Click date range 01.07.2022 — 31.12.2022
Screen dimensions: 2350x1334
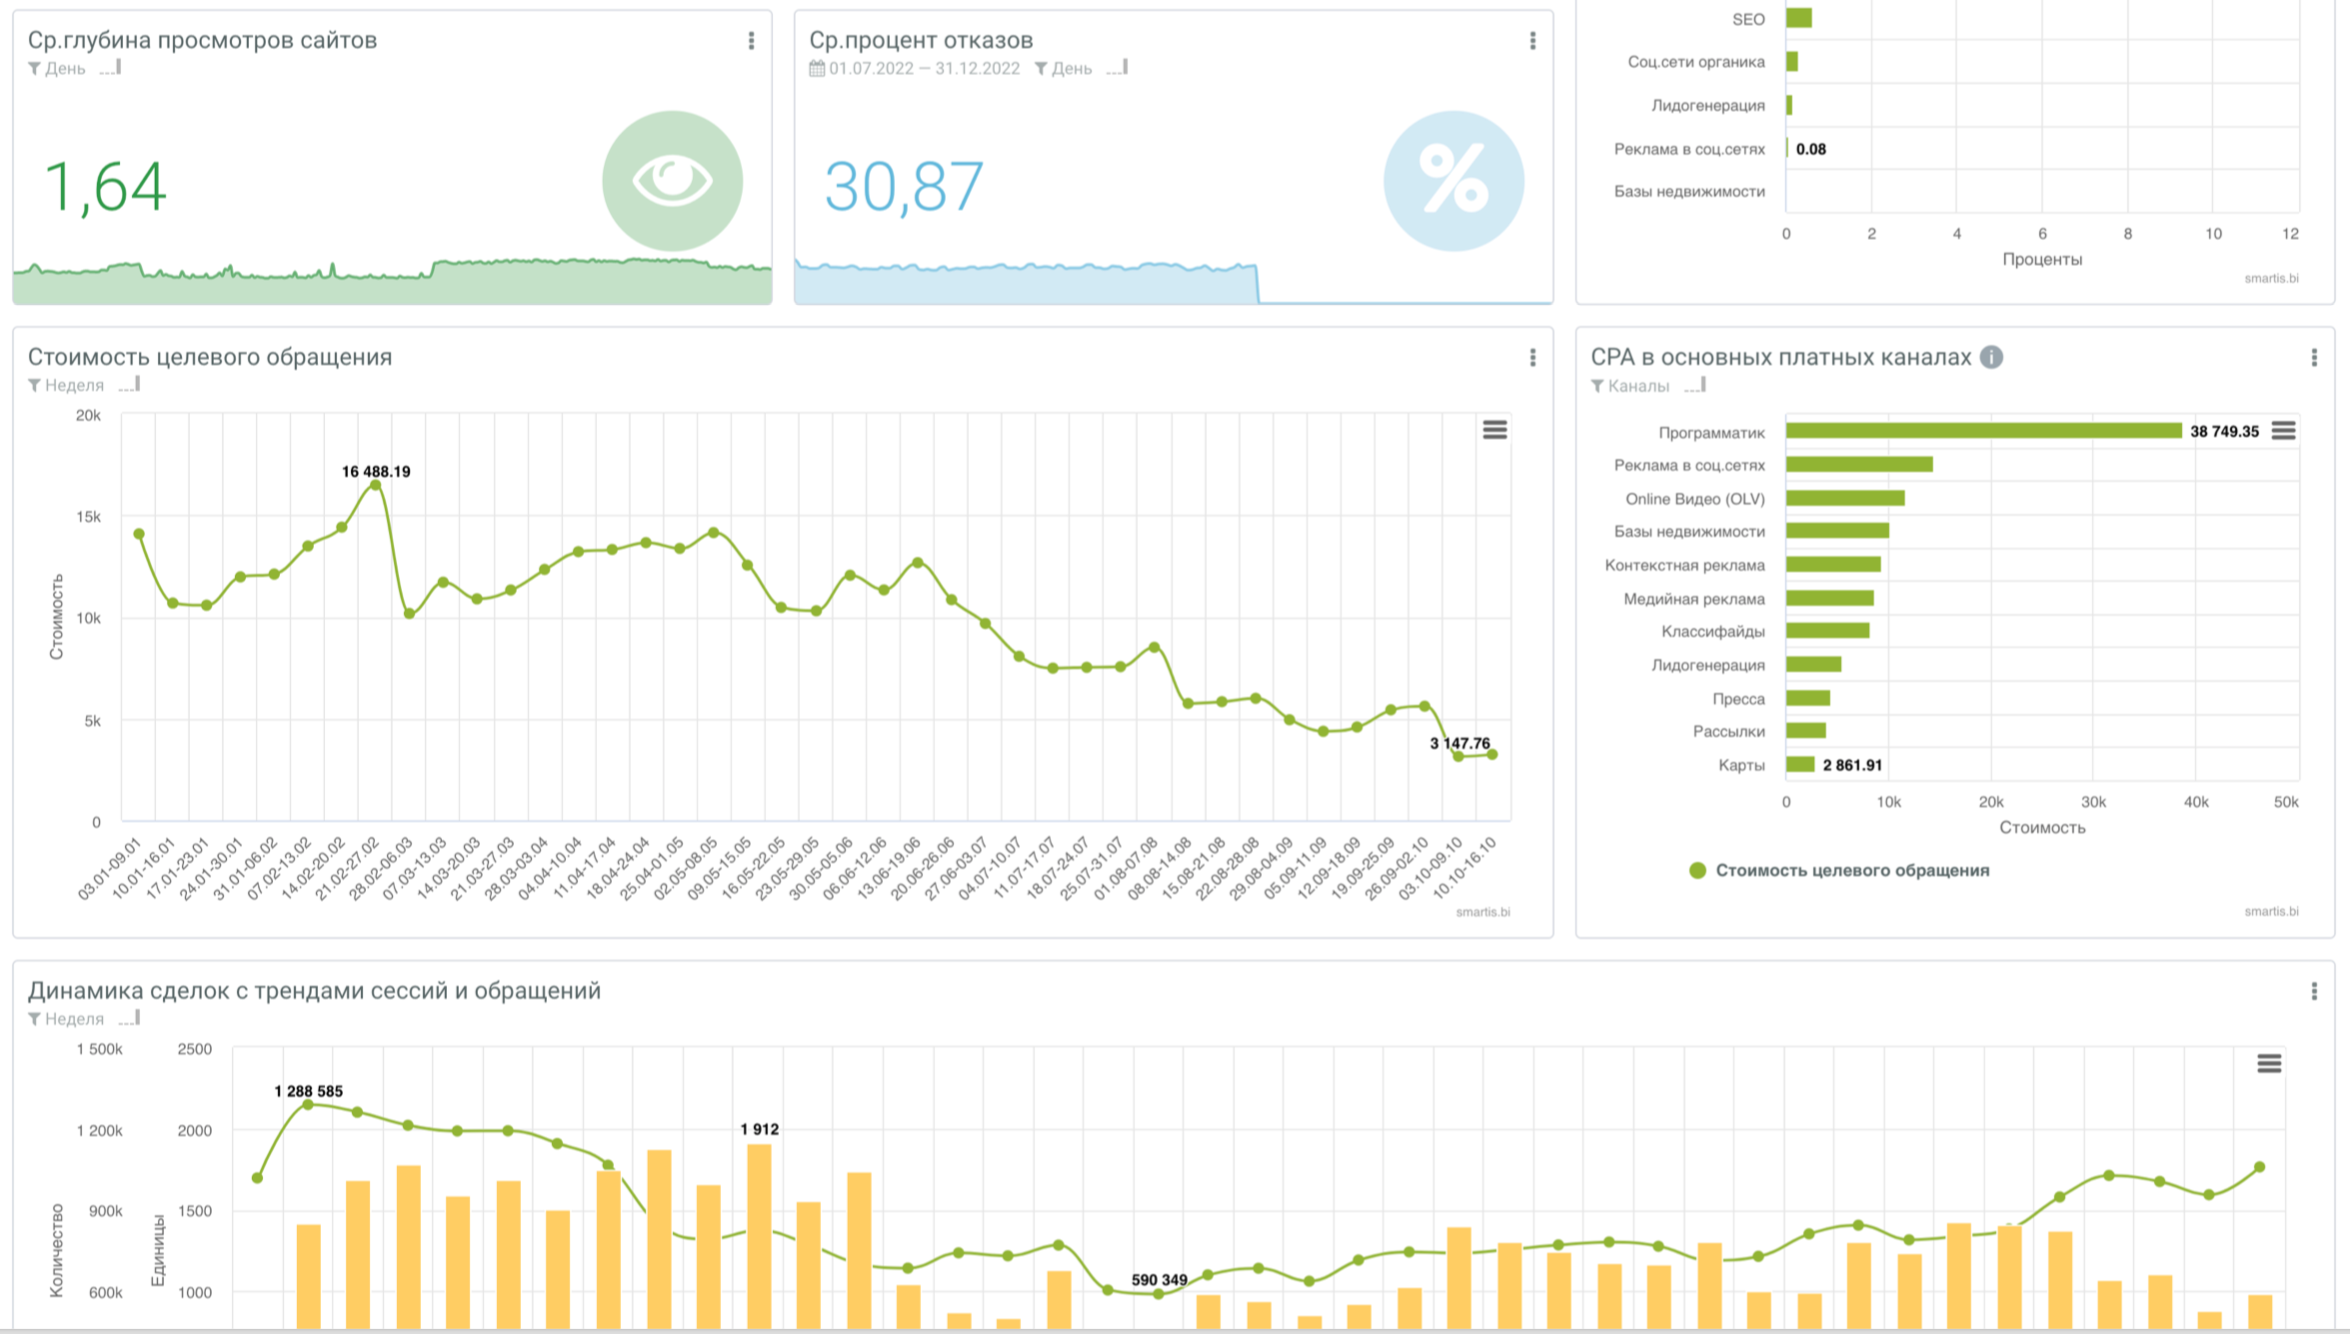[x=923, y=69]
